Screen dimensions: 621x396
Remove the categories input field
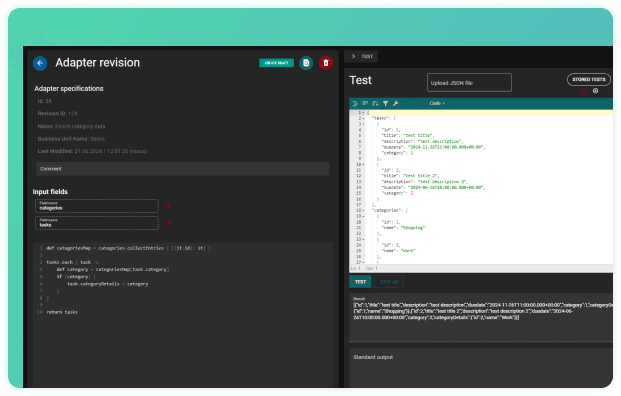(x=168, y=206)
